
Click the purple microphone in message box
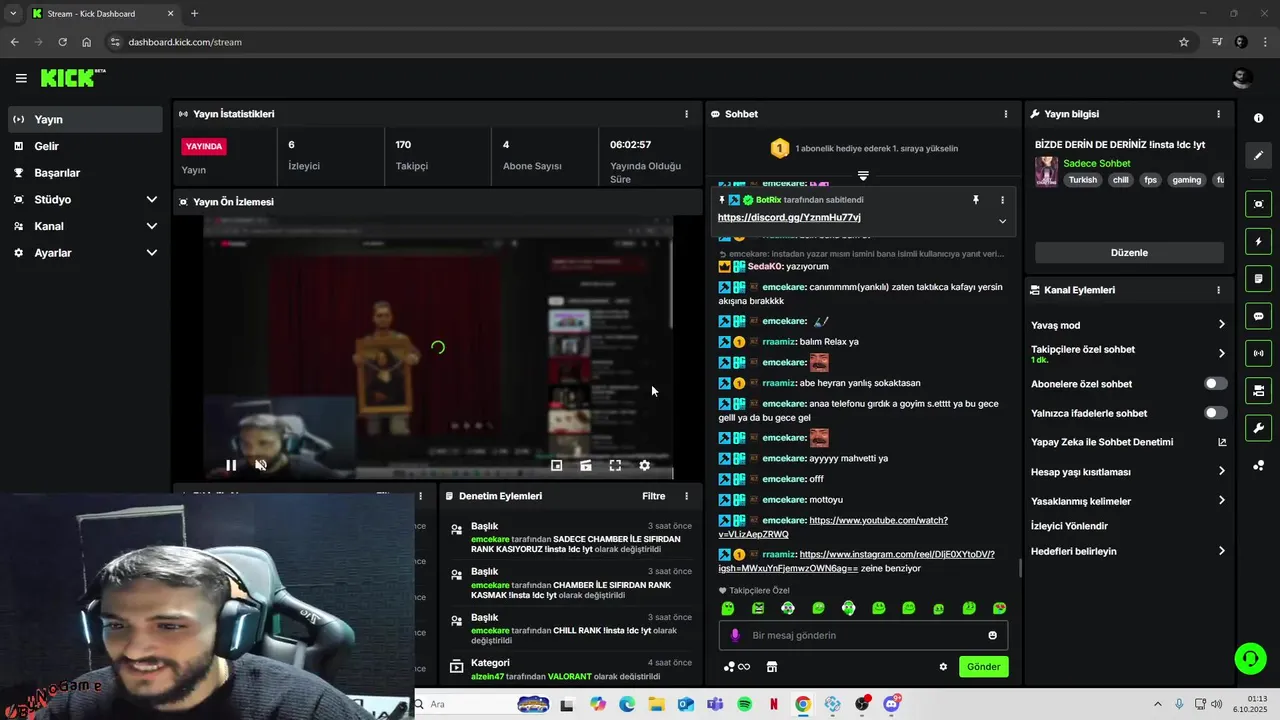[x=735, y=635]
